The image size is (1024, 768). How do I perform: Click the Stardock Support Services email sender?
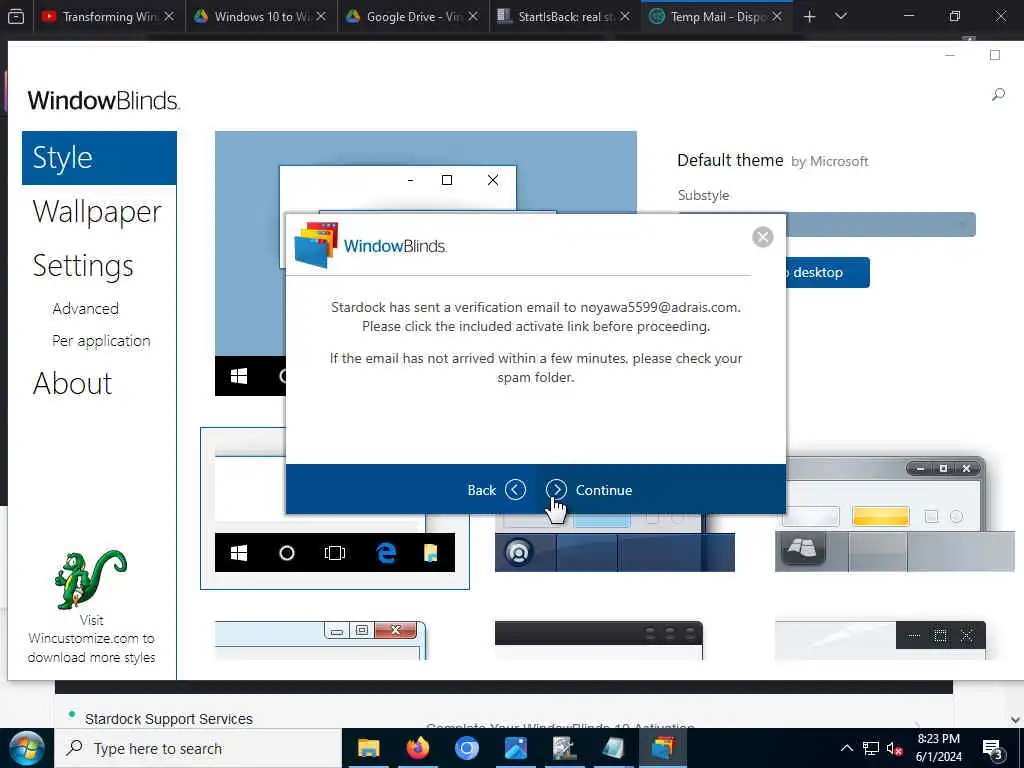[168, 719]
